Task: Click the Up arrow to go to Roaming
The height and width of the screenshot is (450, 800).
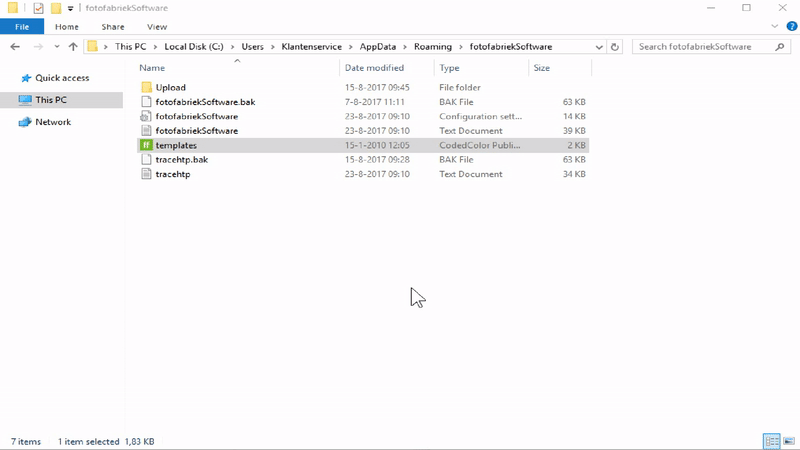Action: pos(73,47)
